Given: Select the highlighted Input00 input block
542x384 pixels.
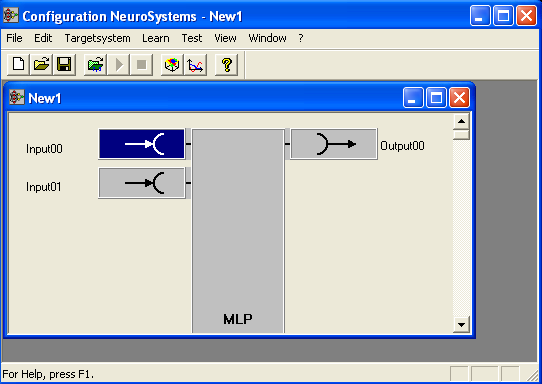Looking at the screenshot, I should click(x=142, y=144).
